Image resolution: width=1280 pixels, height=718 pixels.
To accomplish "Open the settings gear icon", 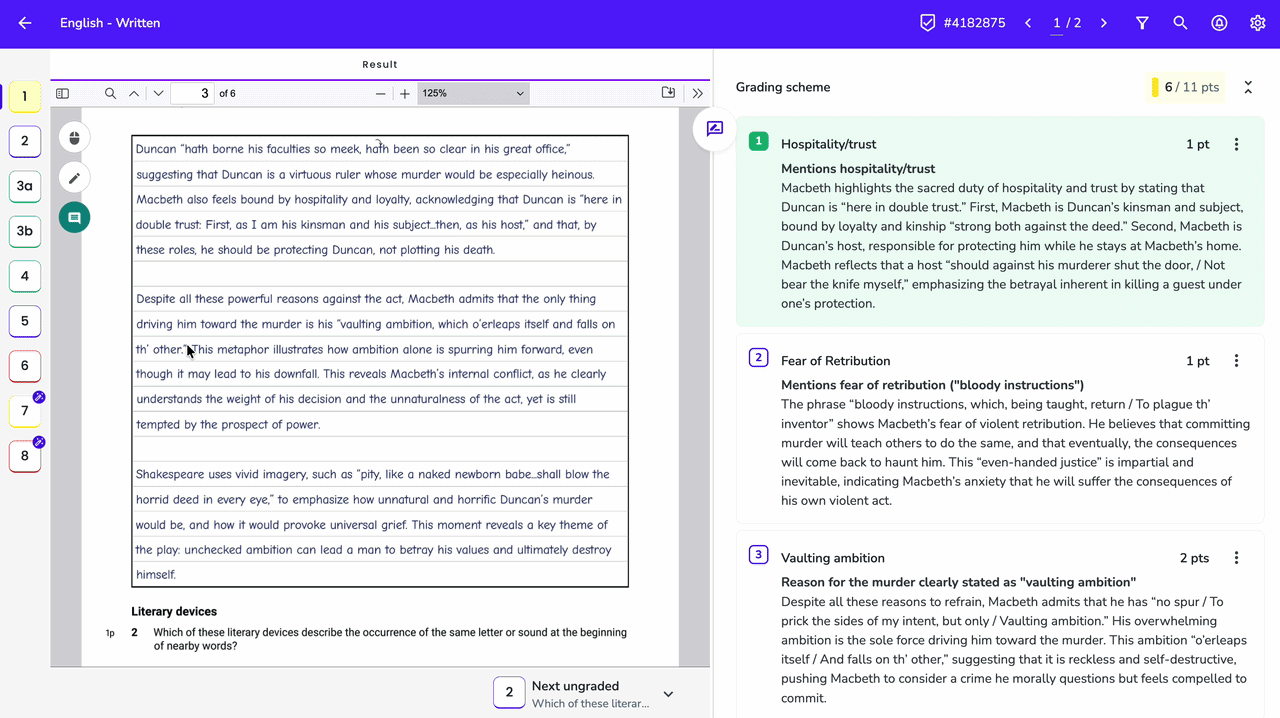I will (x=1258, y=23).
